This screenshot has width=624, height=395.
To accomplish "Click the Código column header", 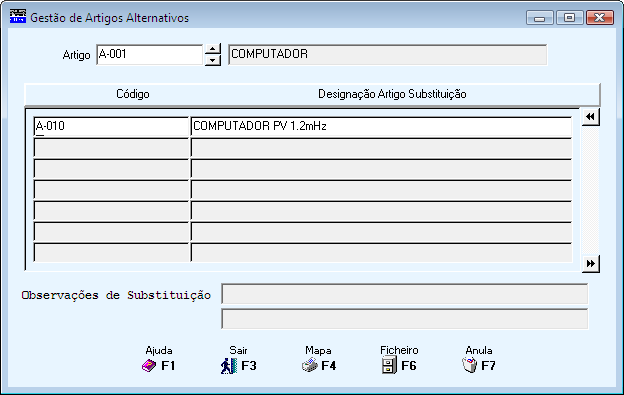I will coord(133,94).
